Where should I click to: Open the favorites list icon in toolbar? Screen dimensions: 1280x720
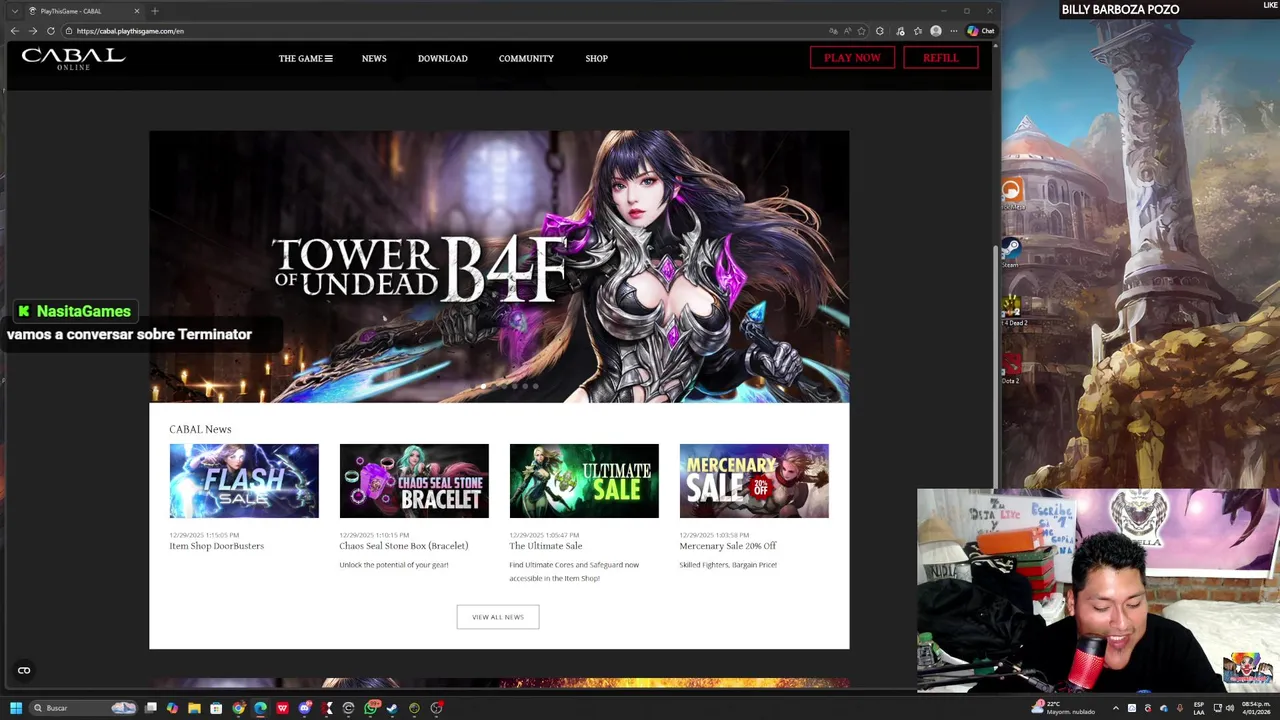(918, 31)
